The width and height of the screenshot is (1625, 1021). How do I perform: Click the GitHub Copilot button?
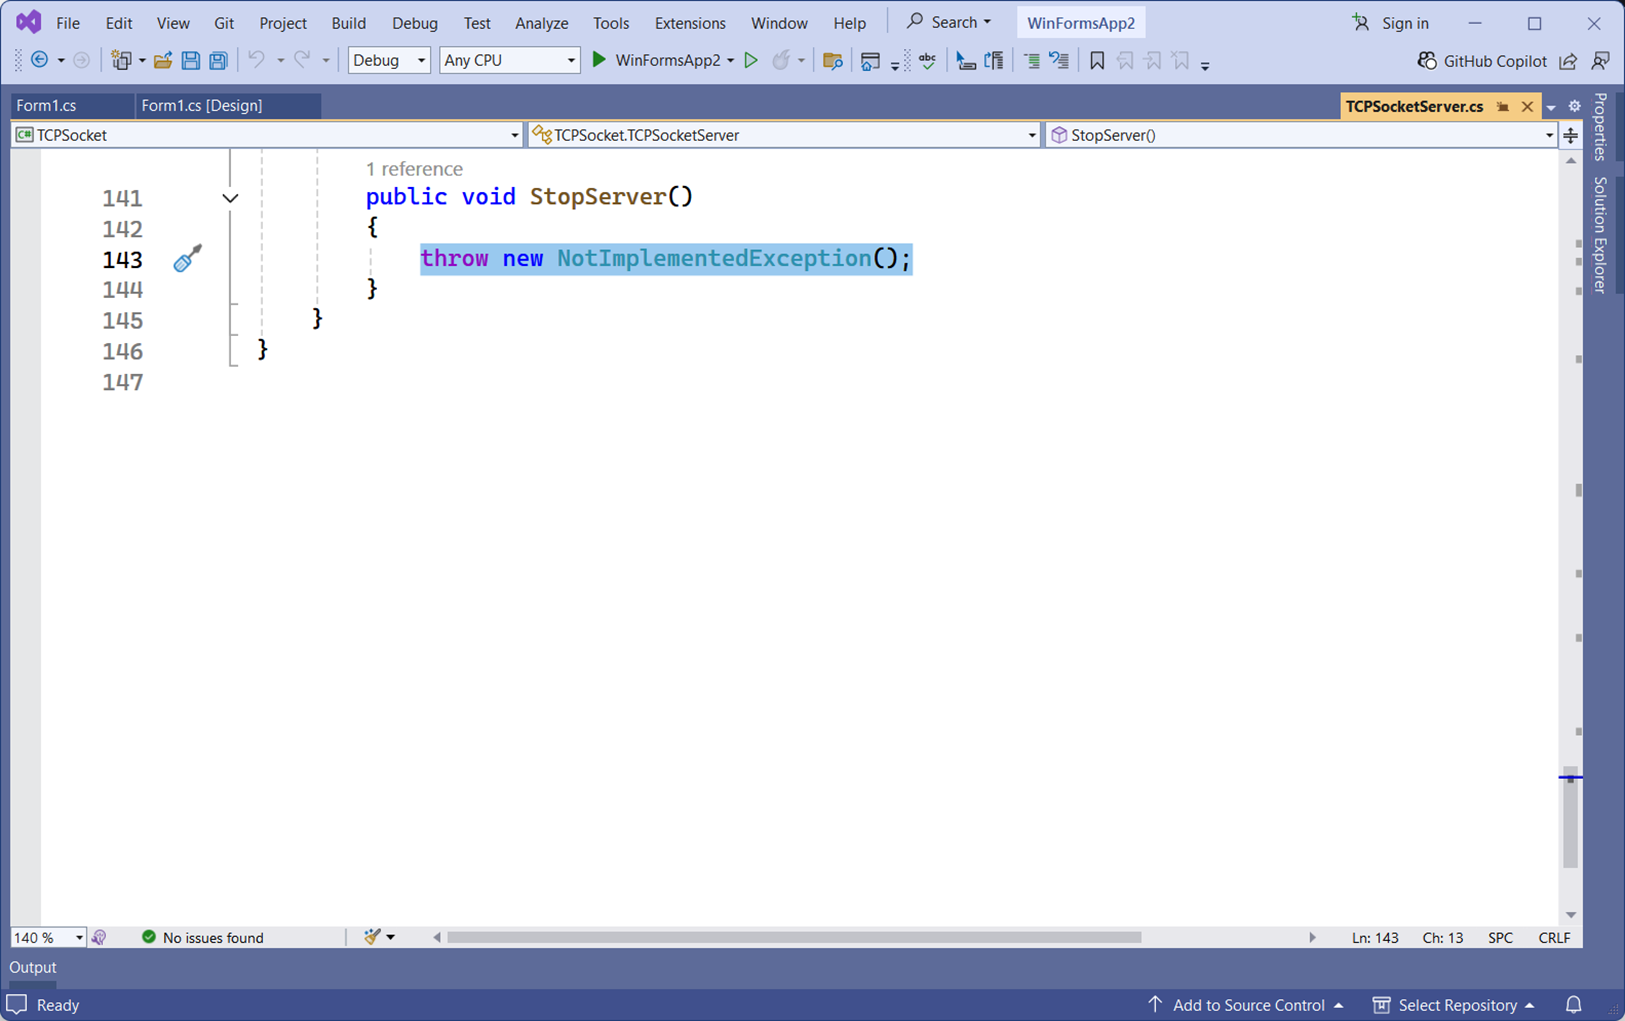tap(1482, 61)
